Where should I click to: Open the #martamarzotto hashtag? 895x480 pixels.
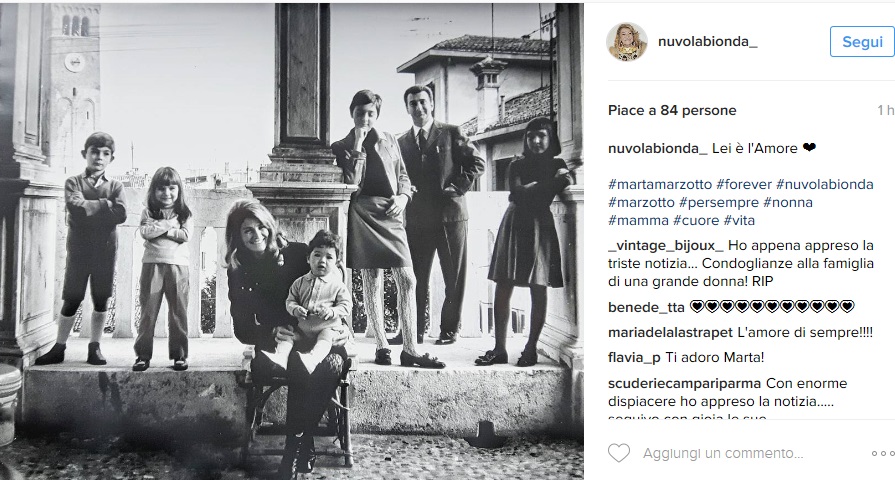(x=660, y=184)
